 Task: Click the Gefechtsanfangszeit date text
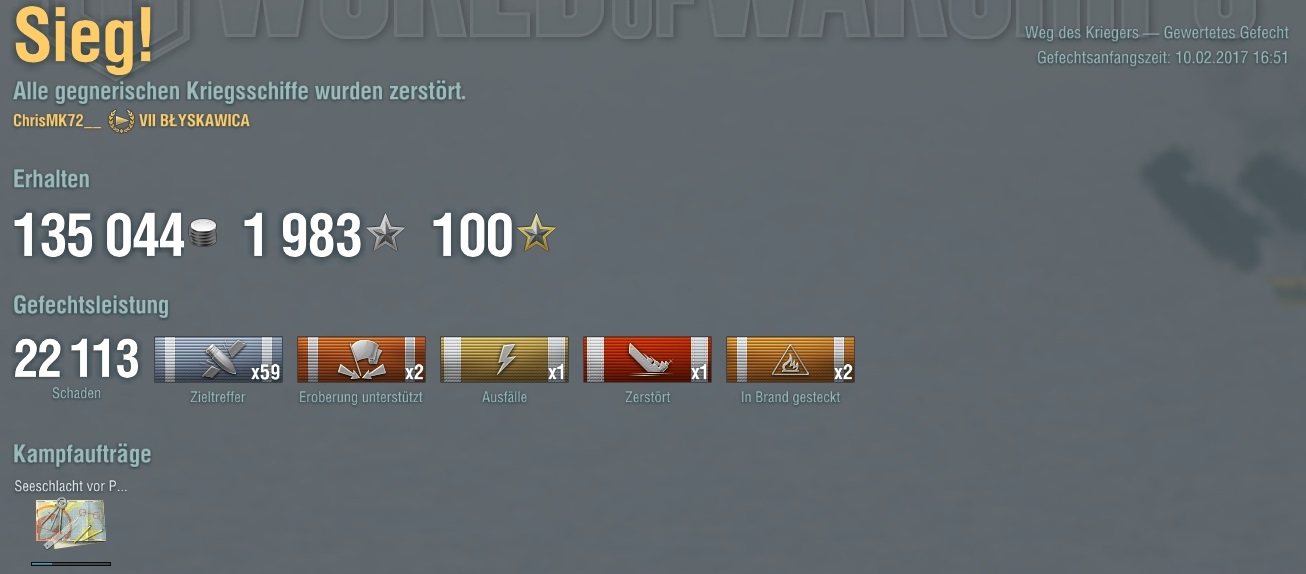1162,58
